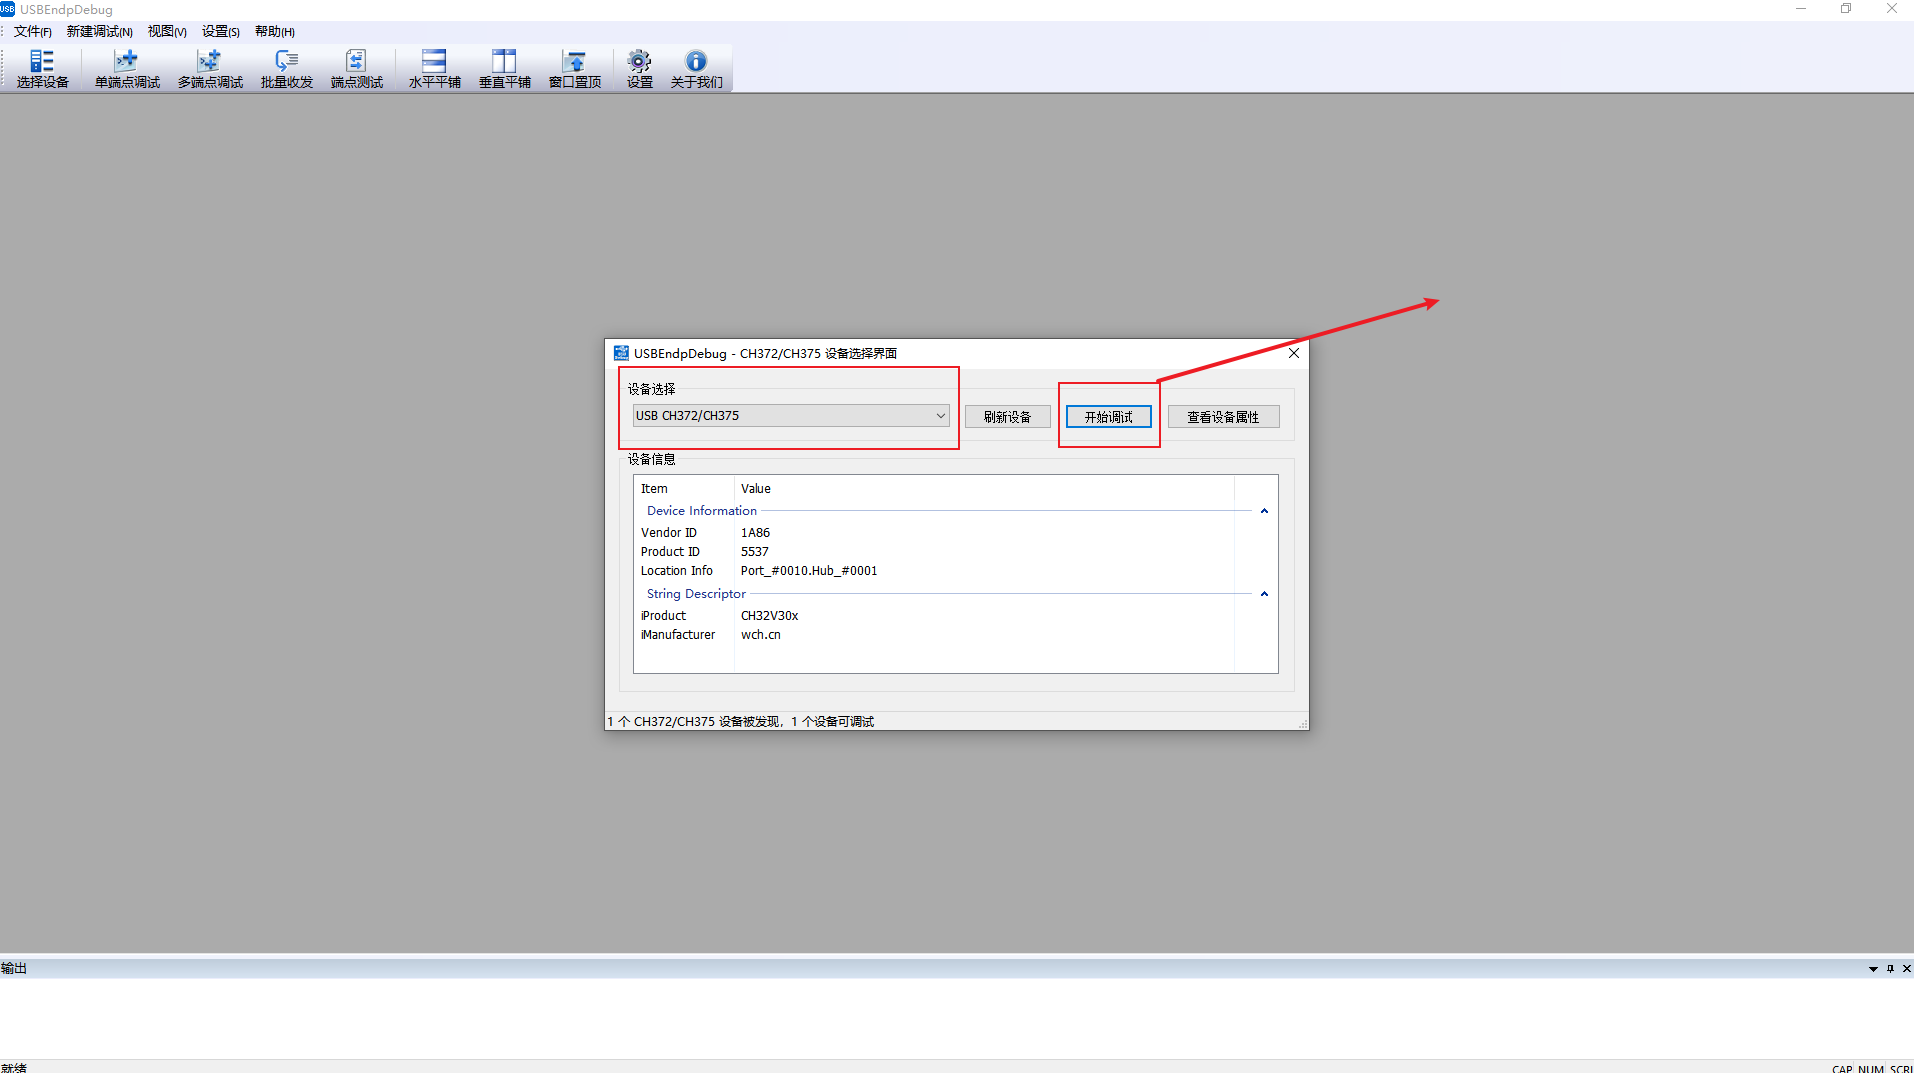
Task: Click the USBEndpDebug main window app icon
Action: tap(8, 9)
